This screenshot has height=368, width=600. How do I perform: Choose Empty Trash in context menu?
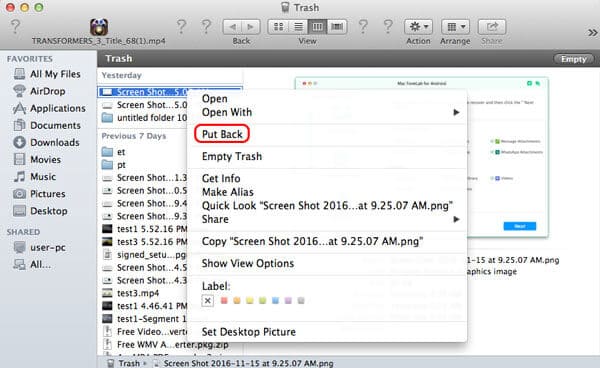pos(232,156)
